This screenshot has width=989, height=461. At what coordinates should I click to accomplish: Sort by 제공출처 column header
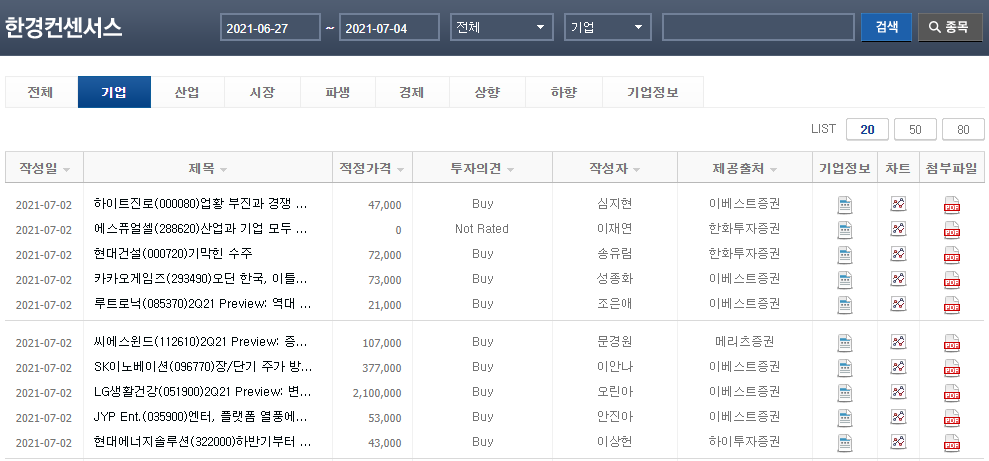pos(745,168)
